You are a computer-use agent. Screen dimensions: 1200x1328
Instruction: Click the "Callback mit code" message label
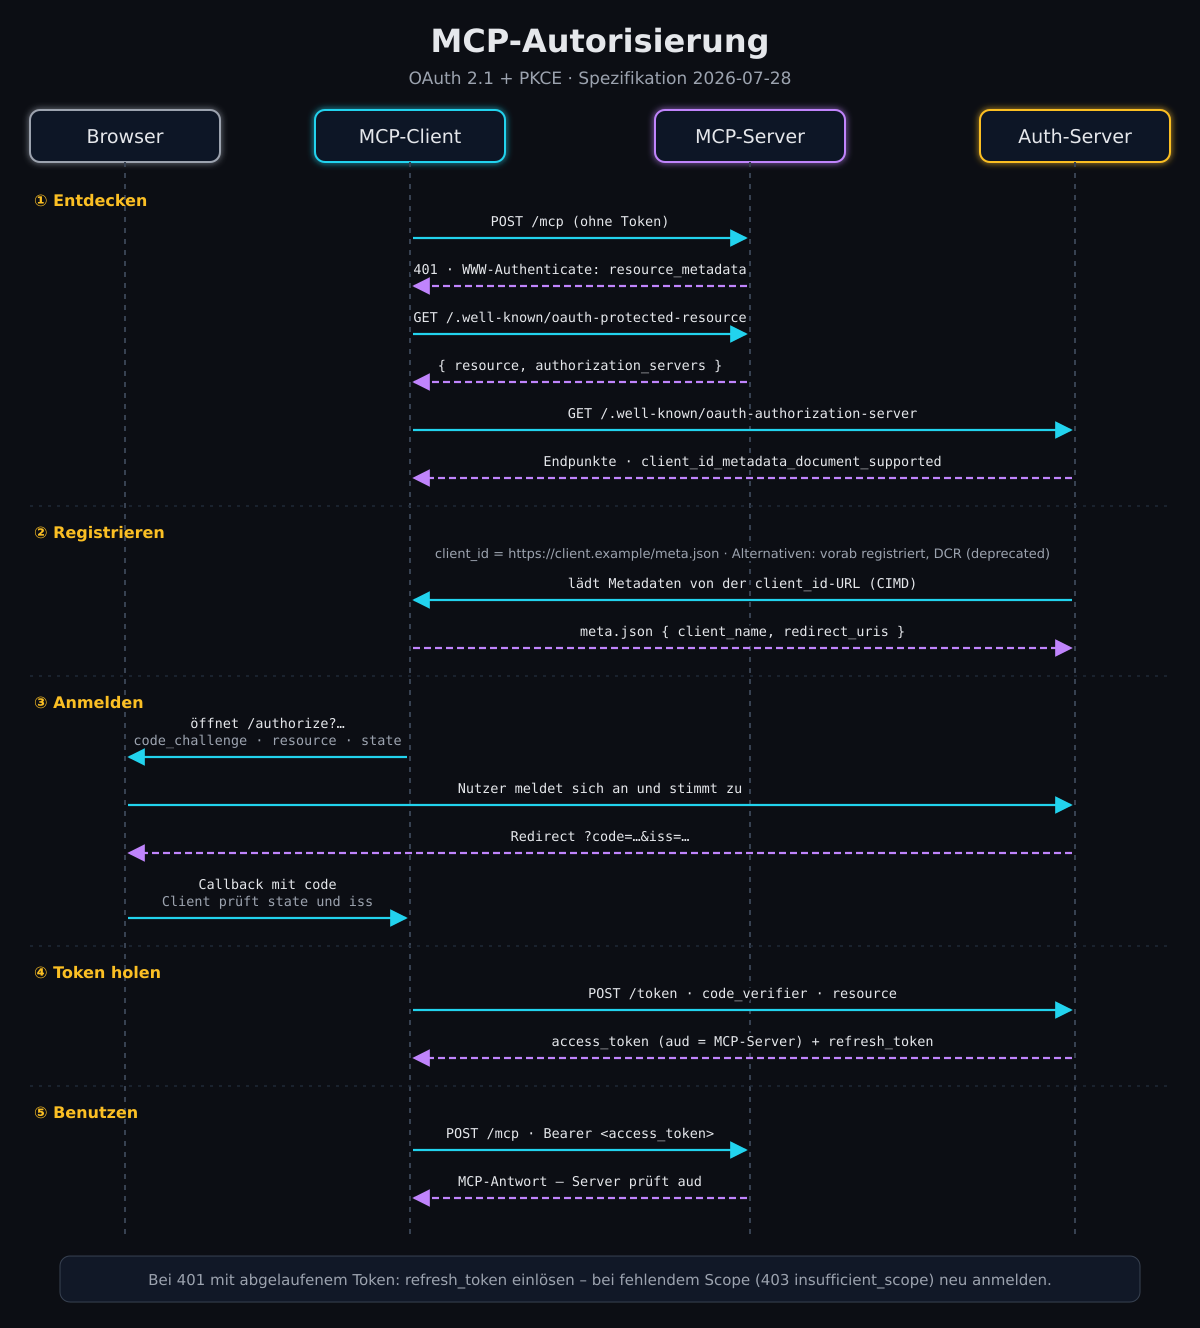[x=268, y=885]
